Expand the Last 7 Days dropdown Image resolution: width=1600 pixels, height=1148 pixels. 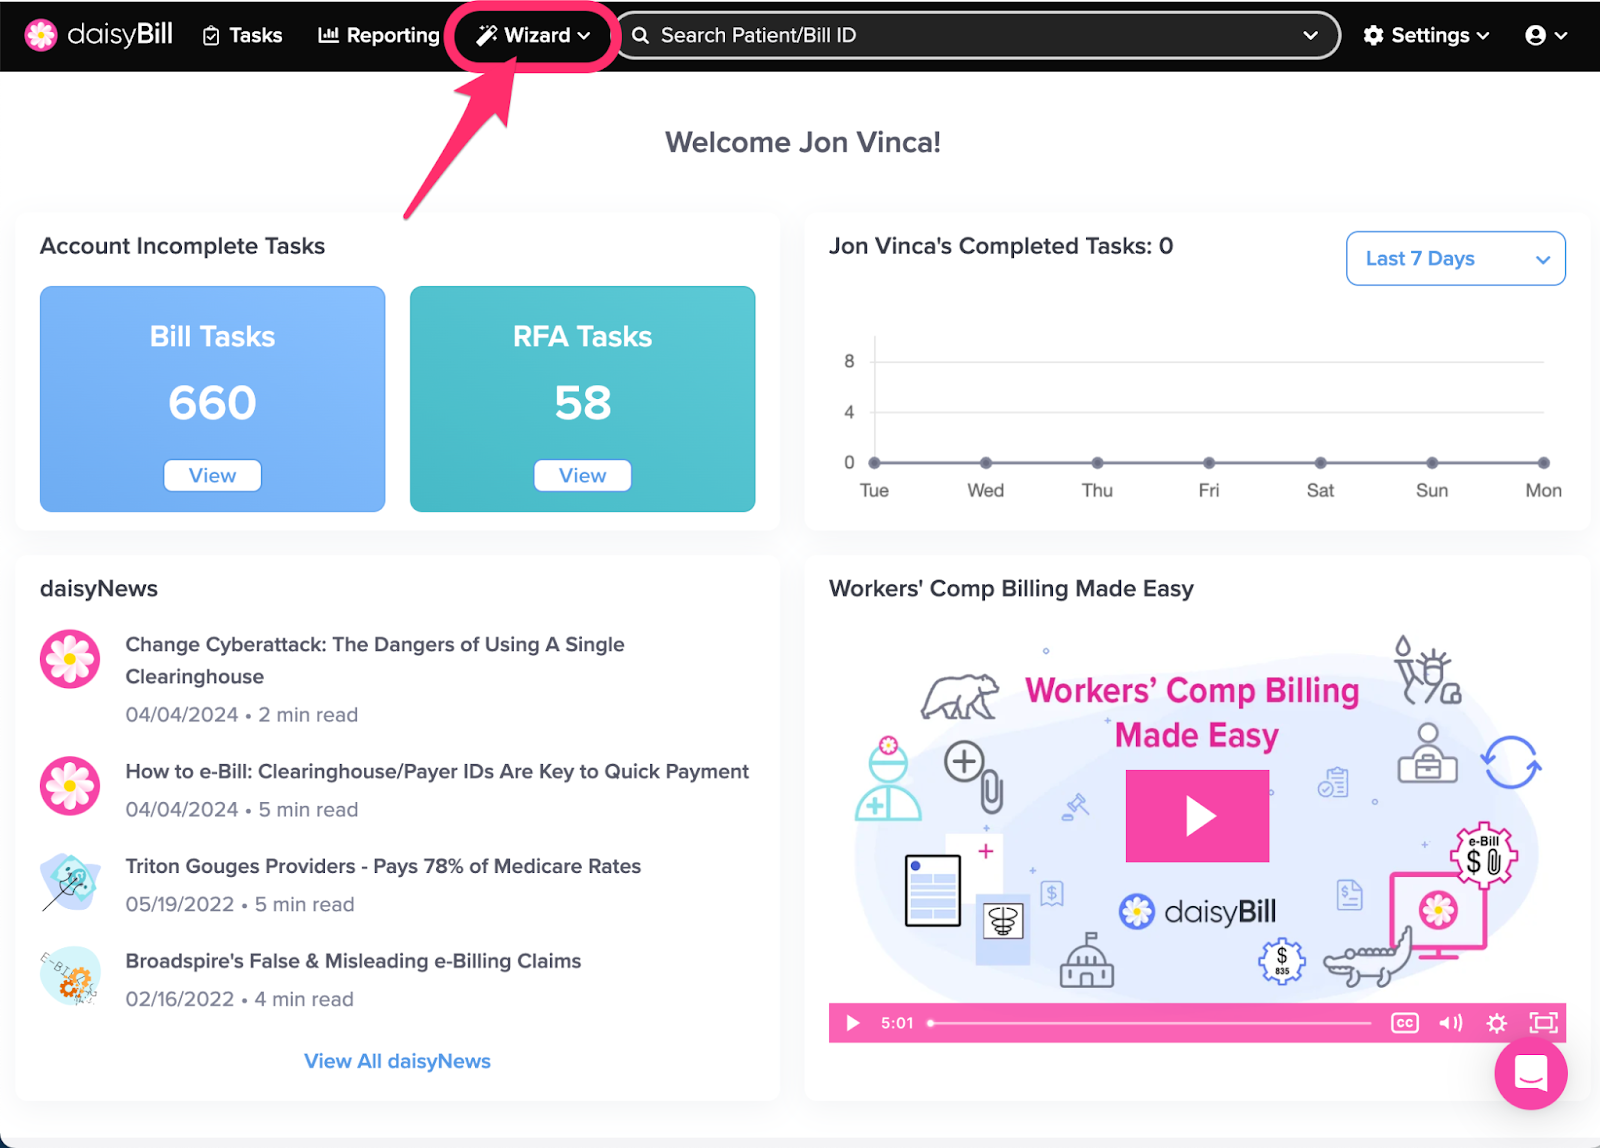[1455, 258]
